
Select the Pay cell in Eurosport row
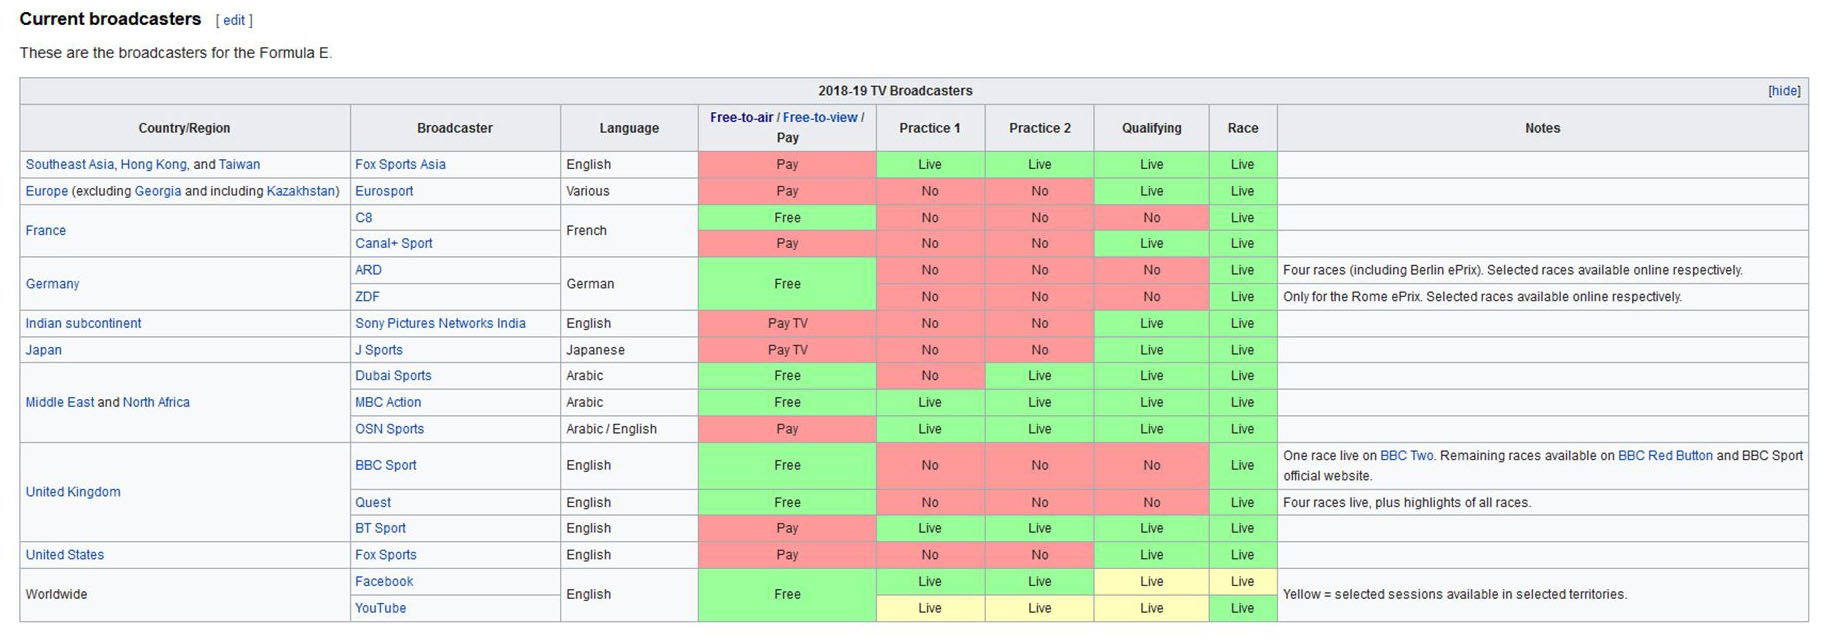tap(787, 191)
